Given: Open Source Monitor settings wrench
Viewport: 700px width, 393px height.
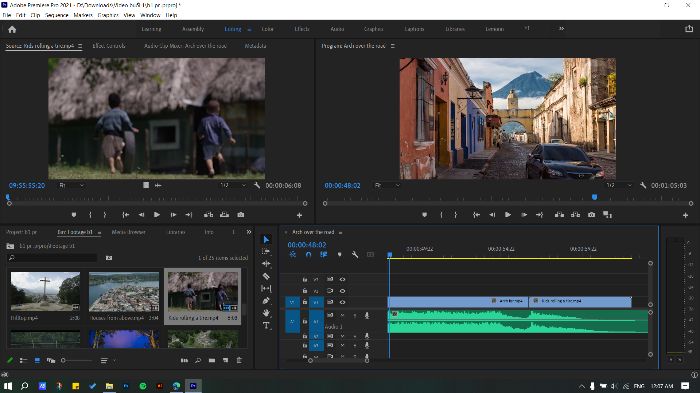Looking at the screenshot, I should click(257, 185).
